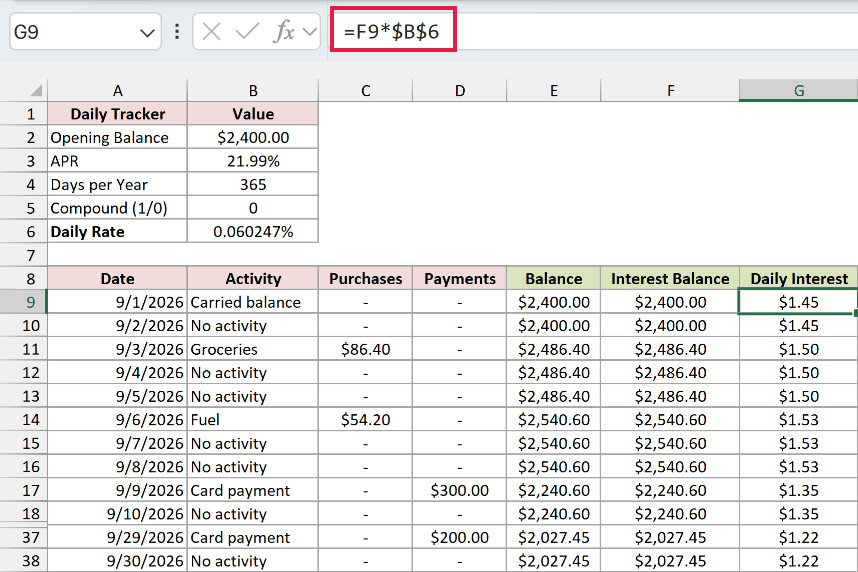Select Daily Interest $1.35 in row 17

click(x=798, y=490)
